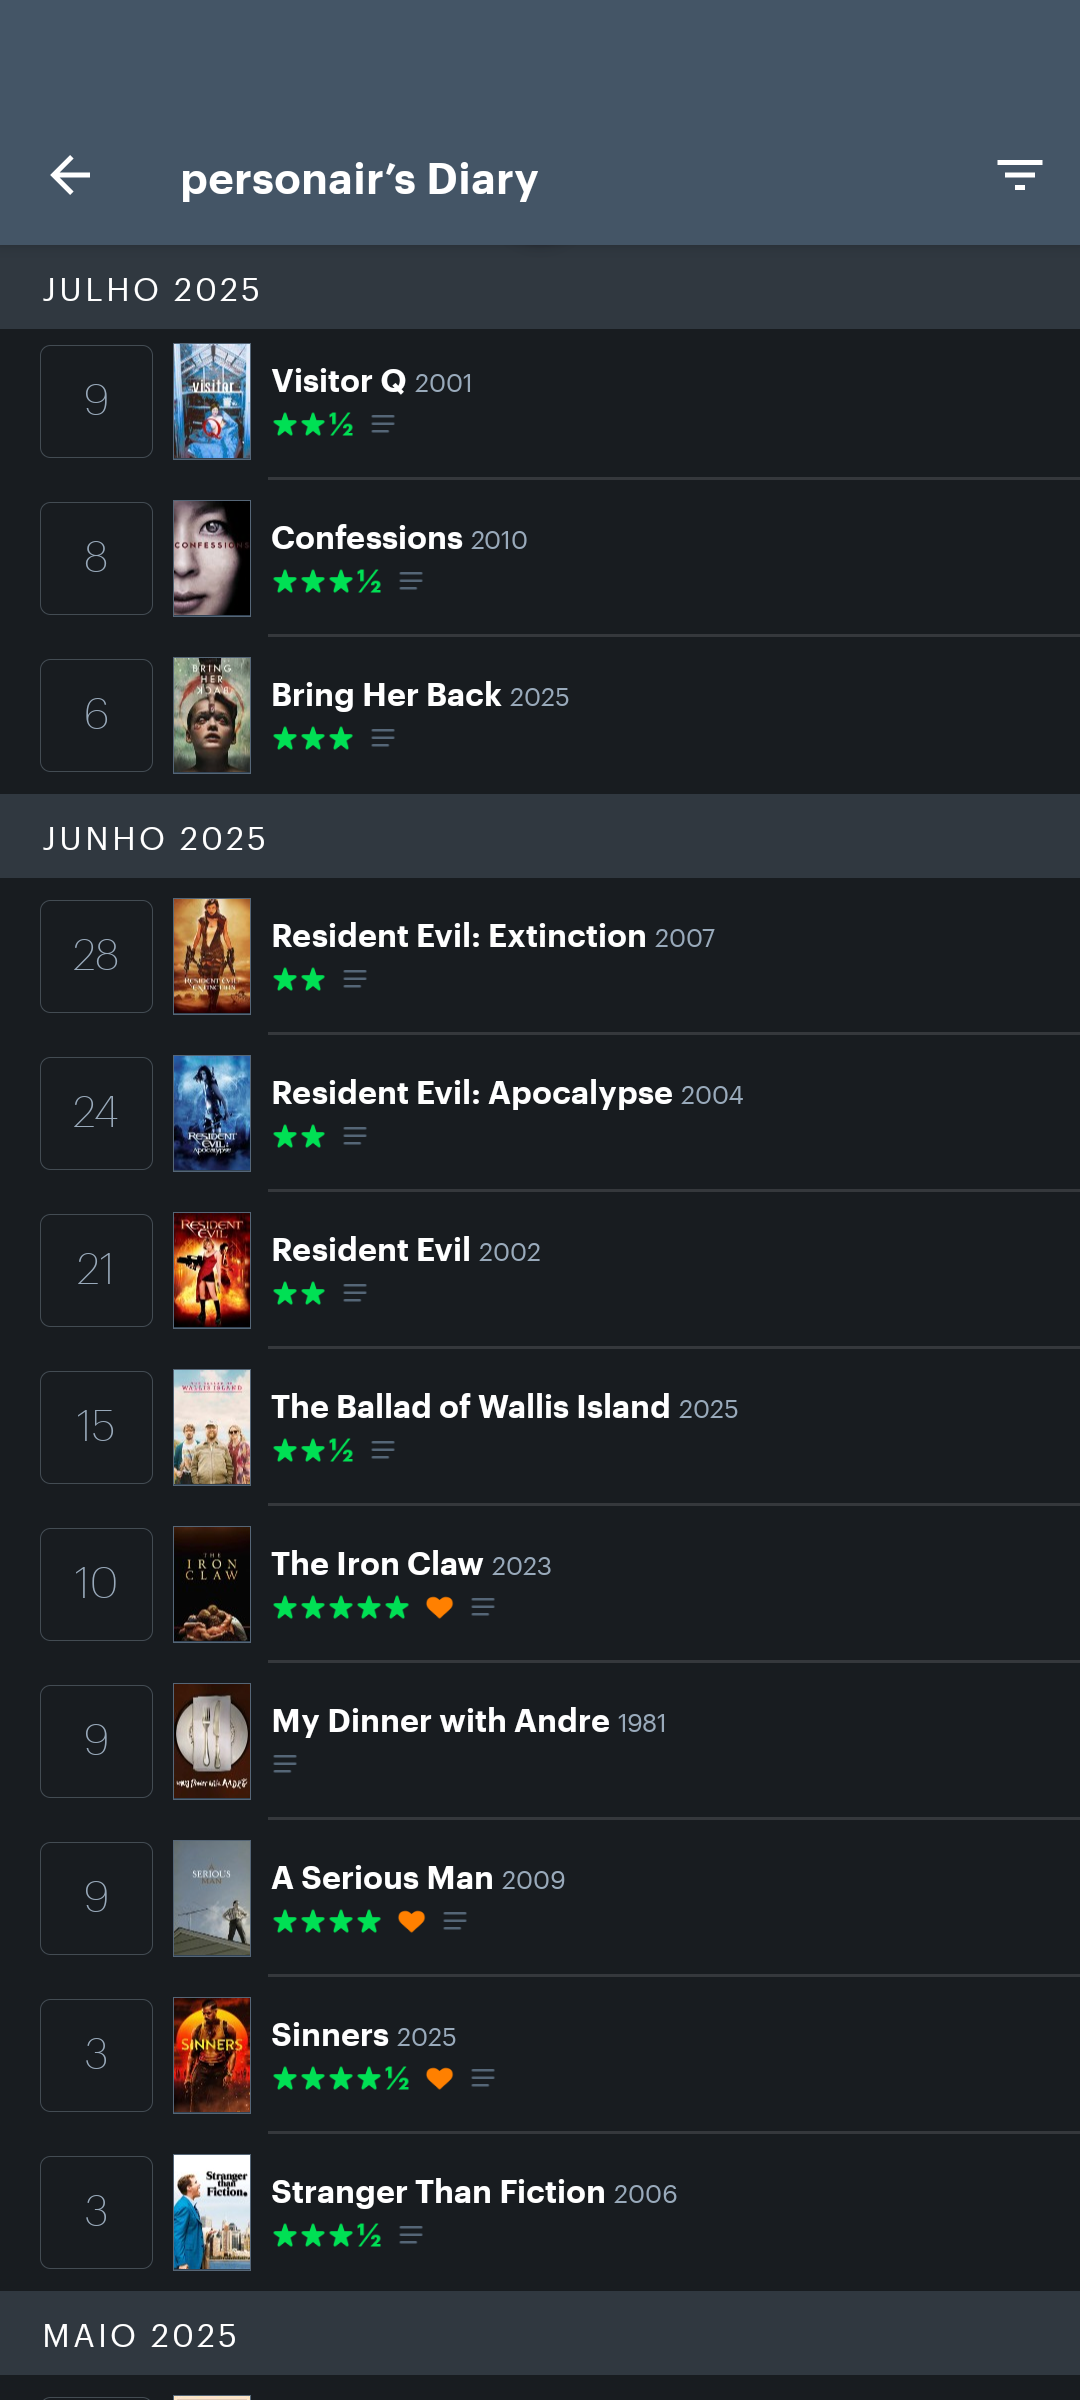Select the day 28 date box
Image resolution: width=1080 pixels, height=2400 pixels.
[x=96, y=956]
